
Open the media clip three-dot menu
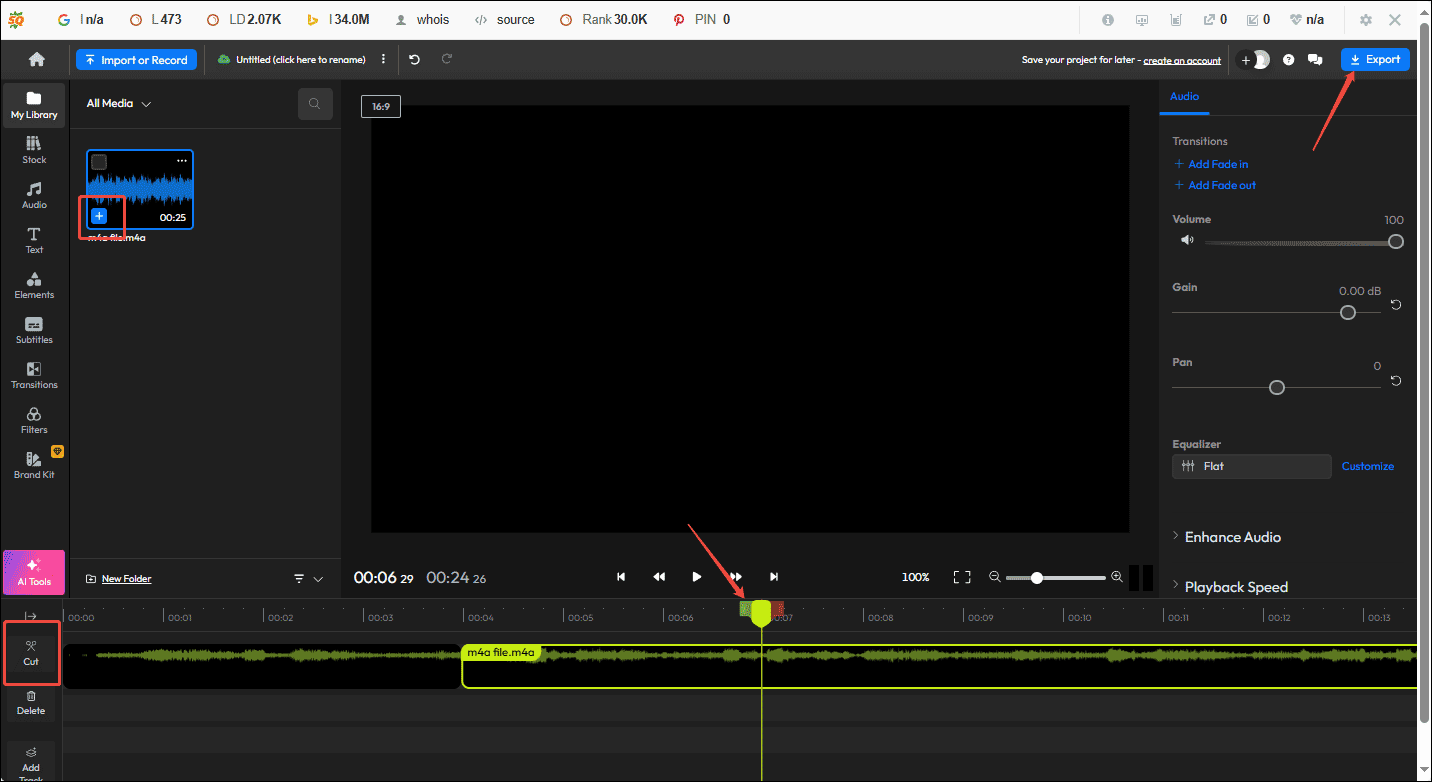click(182, 161)
